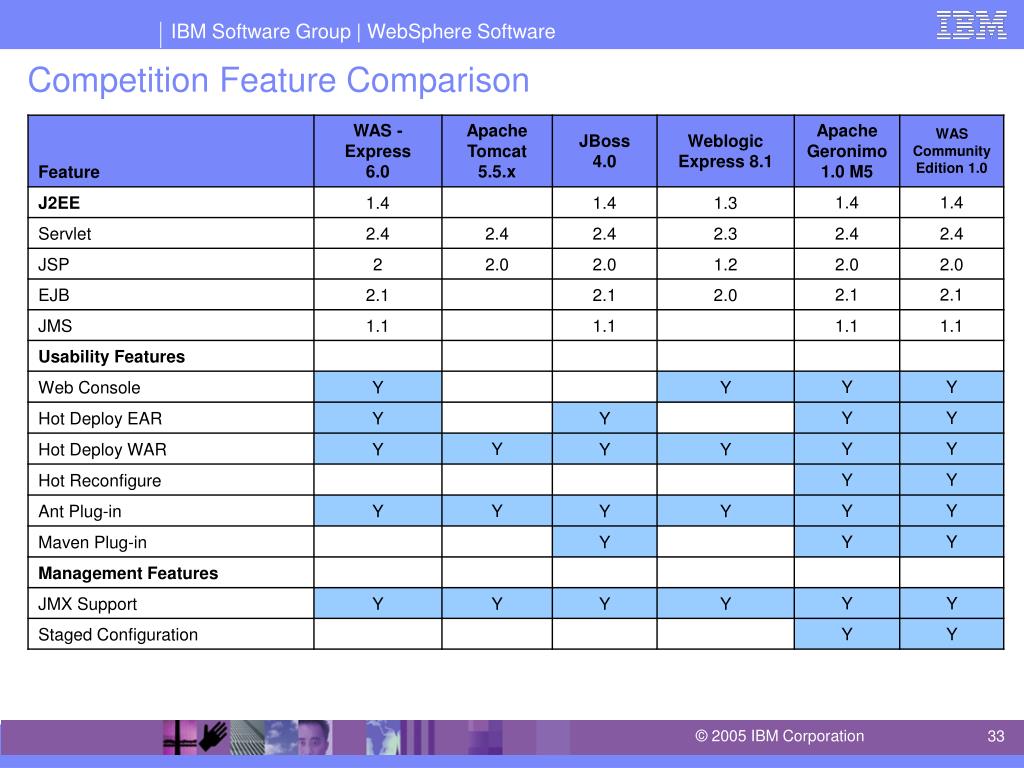Select the 'Hot Deploy WAR' row label

(103, 449)
